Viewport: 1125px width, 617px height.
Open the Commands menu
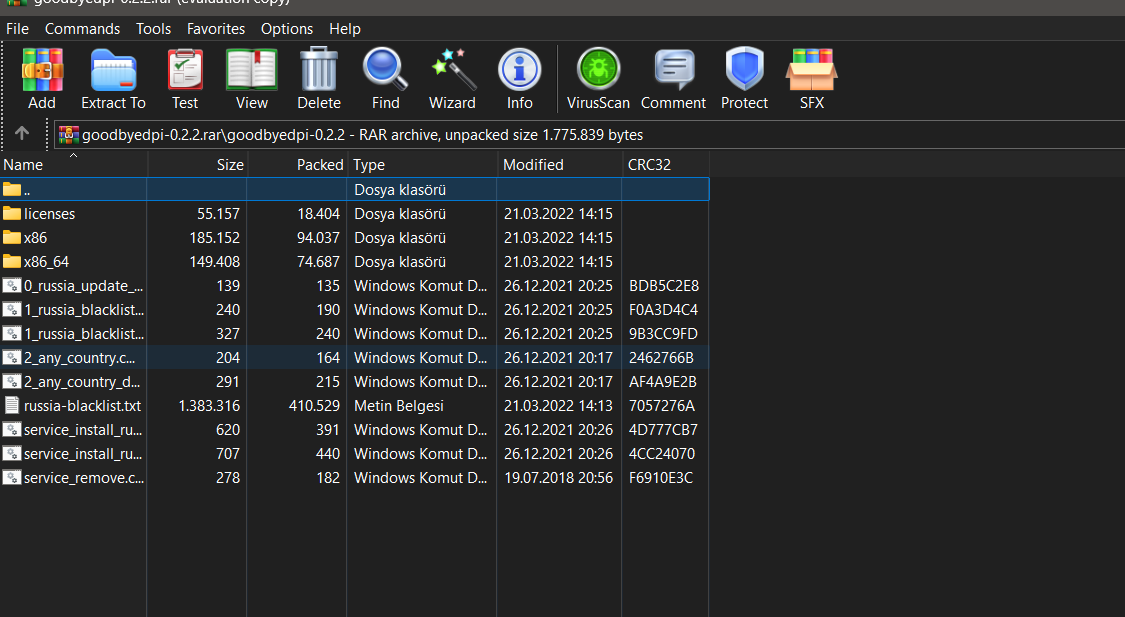coord(83,29)
